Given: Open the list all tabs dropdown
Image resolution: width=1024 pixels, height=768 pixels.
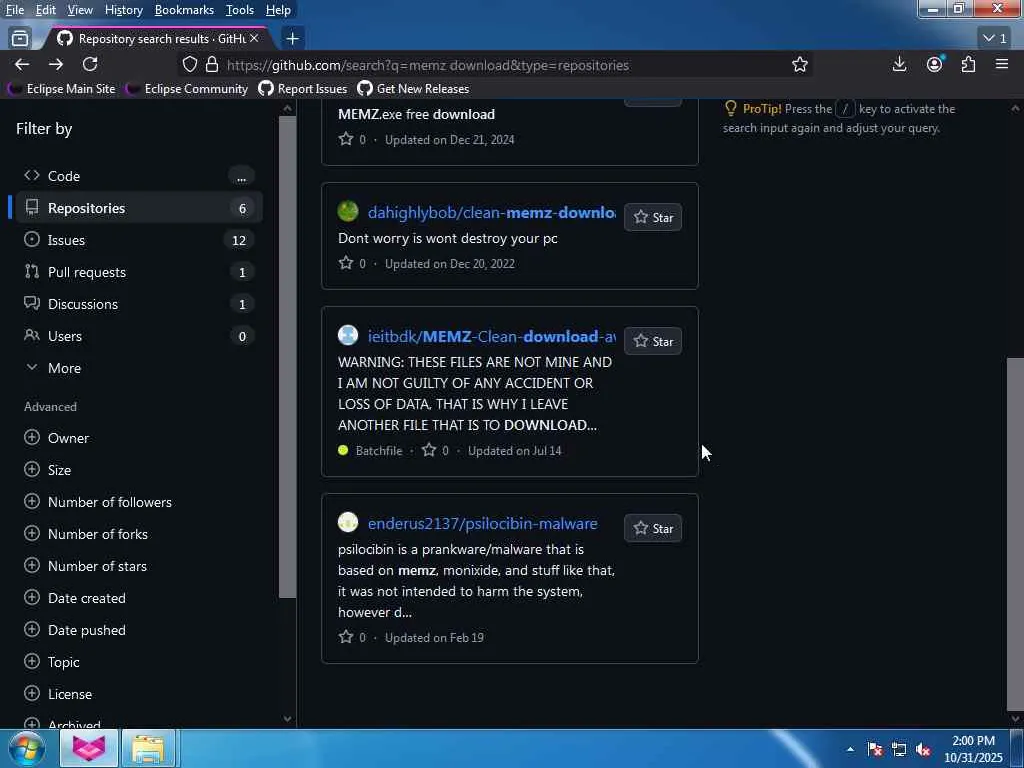Looking at the screenshot, I should [x=995, y=39].
